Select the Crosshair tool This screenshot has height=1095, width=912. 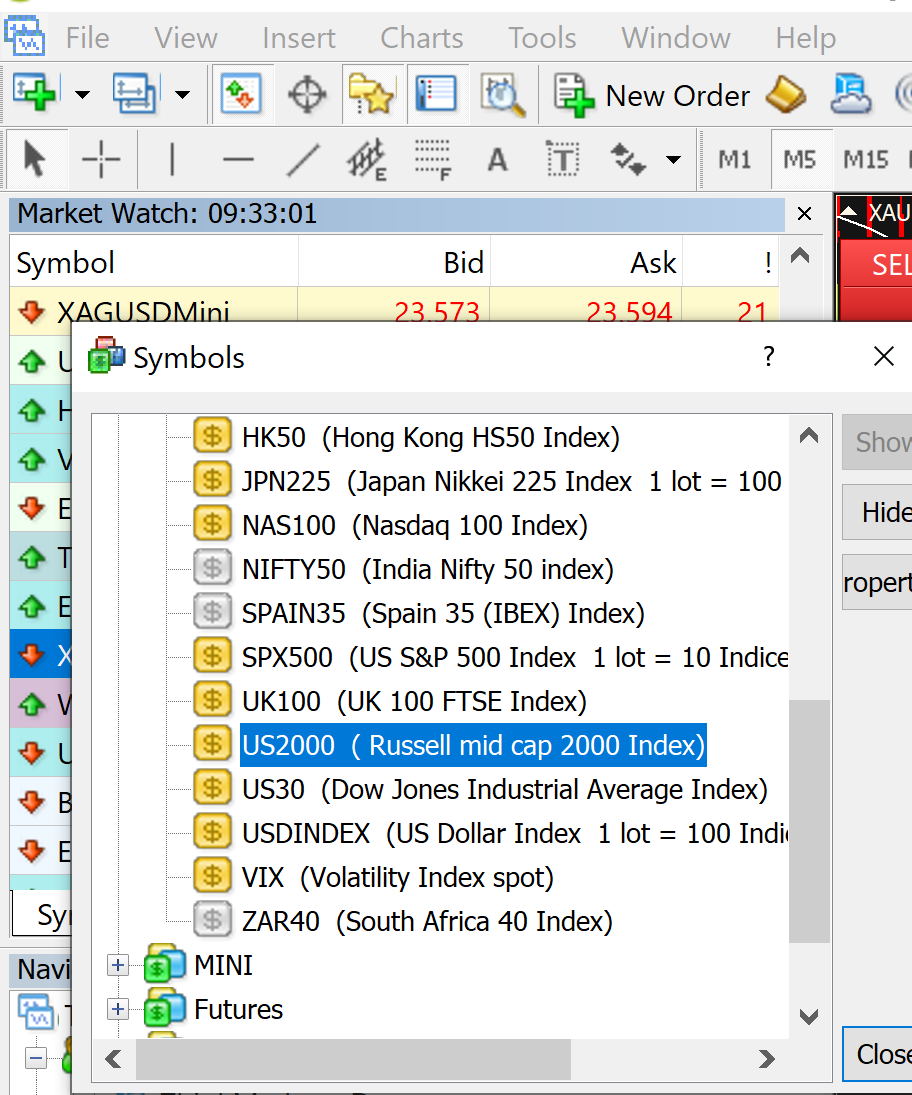[x=101, y=159]
